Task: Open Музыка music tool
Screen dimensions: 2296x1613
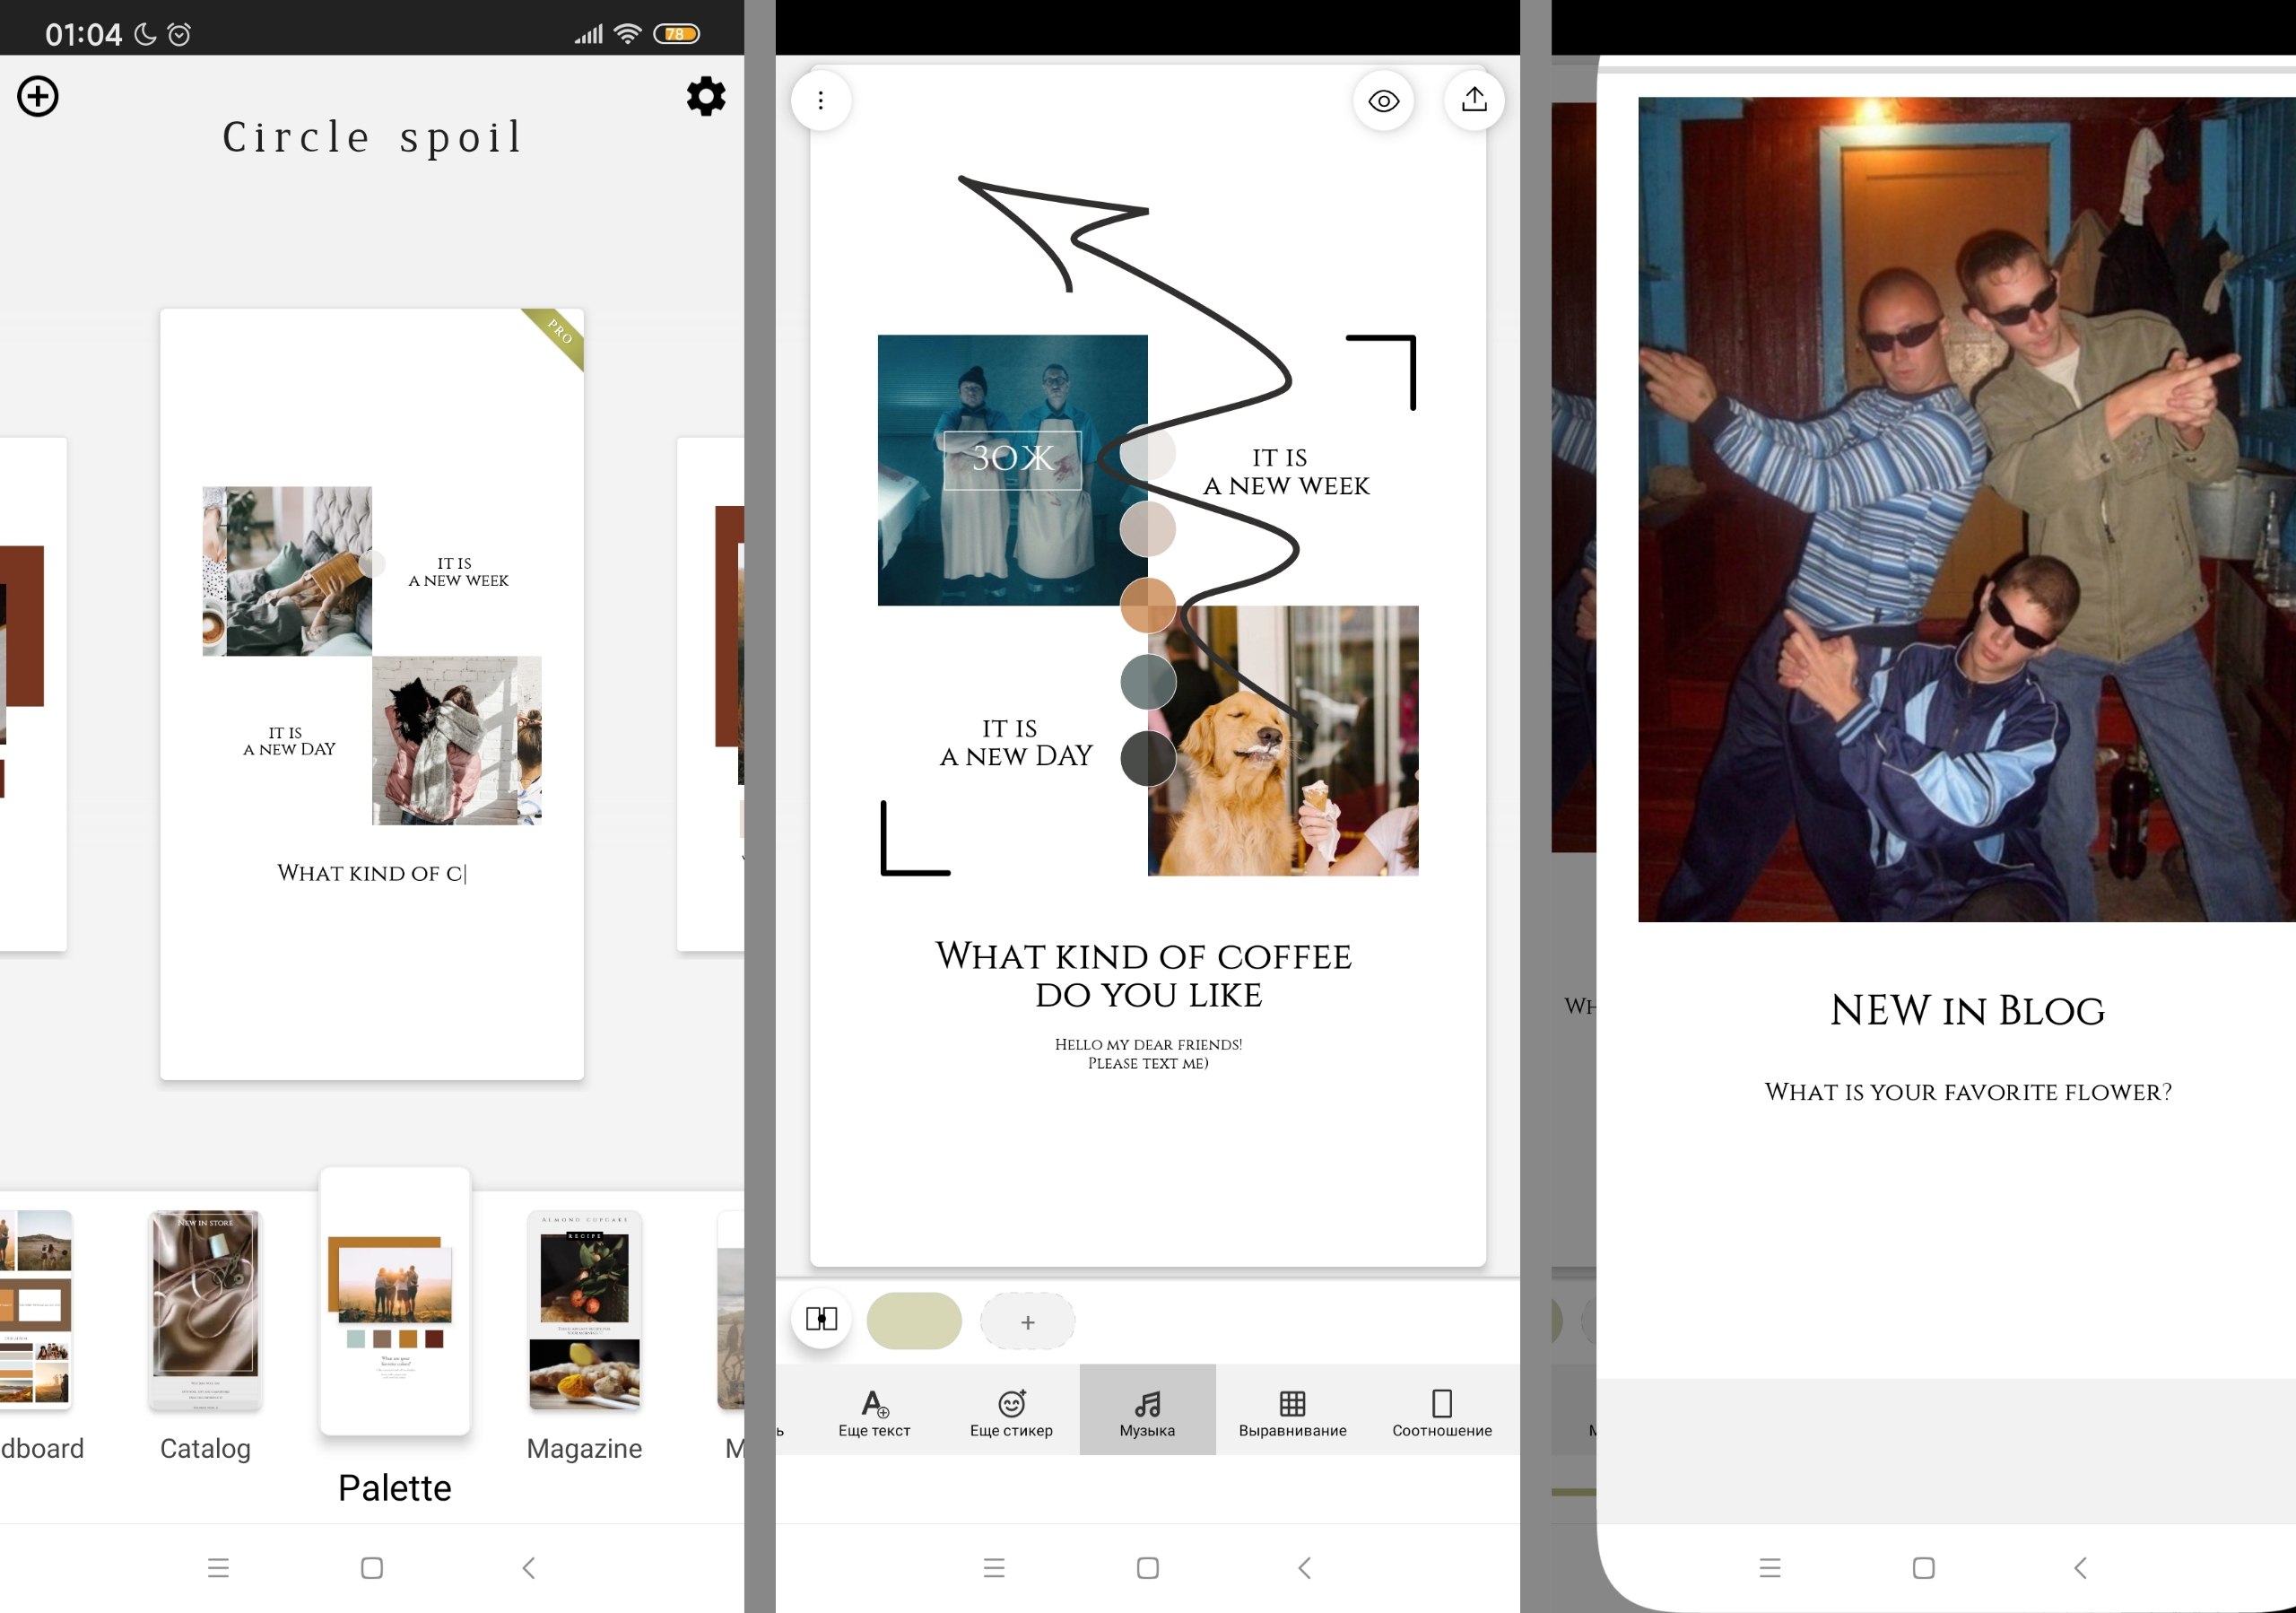Action: pyautogui.click(x=1147, y=1412)
